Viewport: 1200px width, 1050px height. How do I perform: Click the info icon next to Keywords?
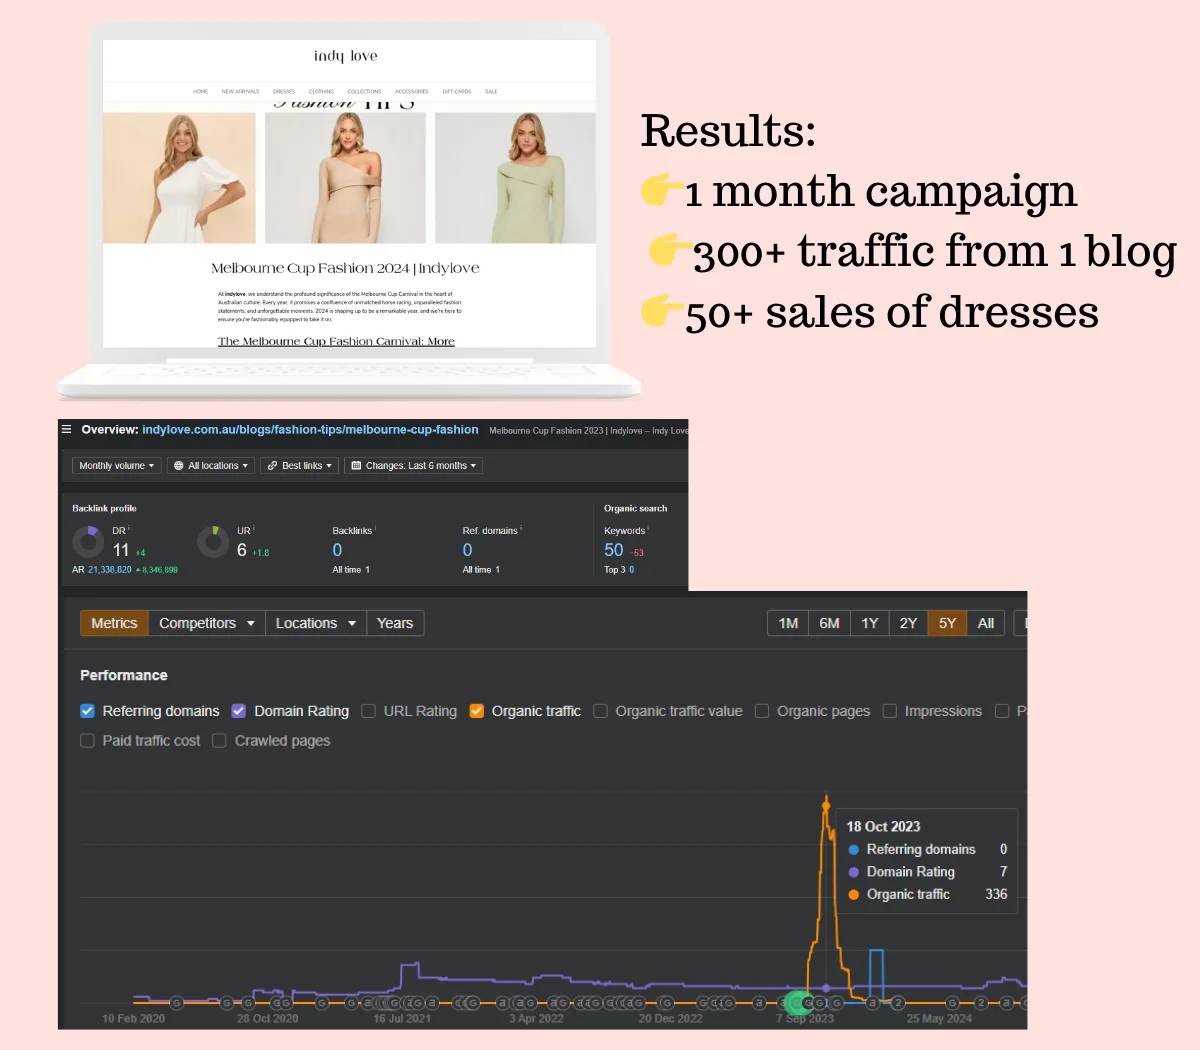[648, 528]
